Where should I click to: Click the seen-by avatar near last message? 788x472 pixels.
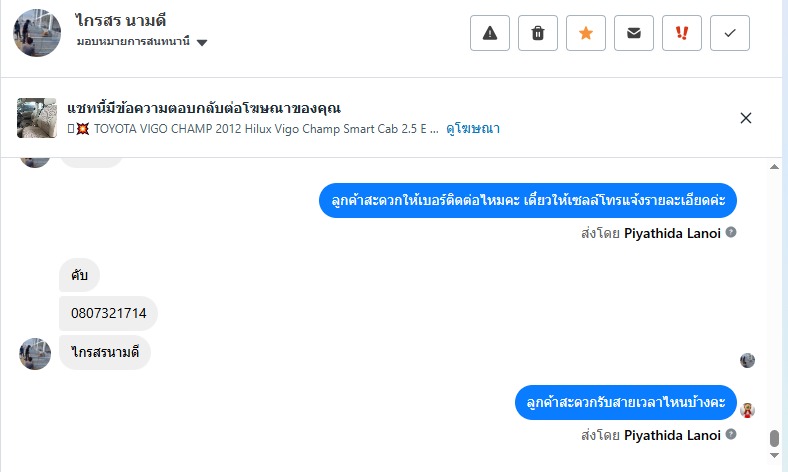tap(747, 410)
